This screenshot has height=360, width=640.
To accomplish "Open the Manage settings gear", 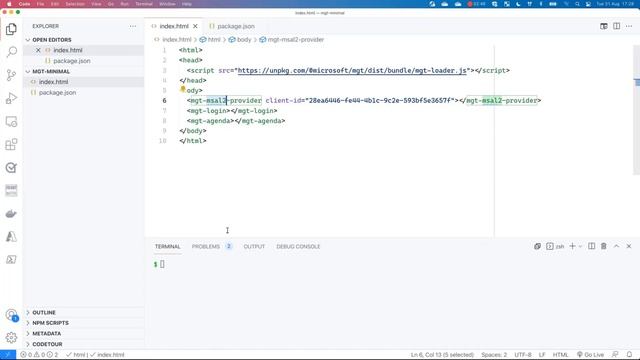I will pyautogui.click(x=11, y=338).
